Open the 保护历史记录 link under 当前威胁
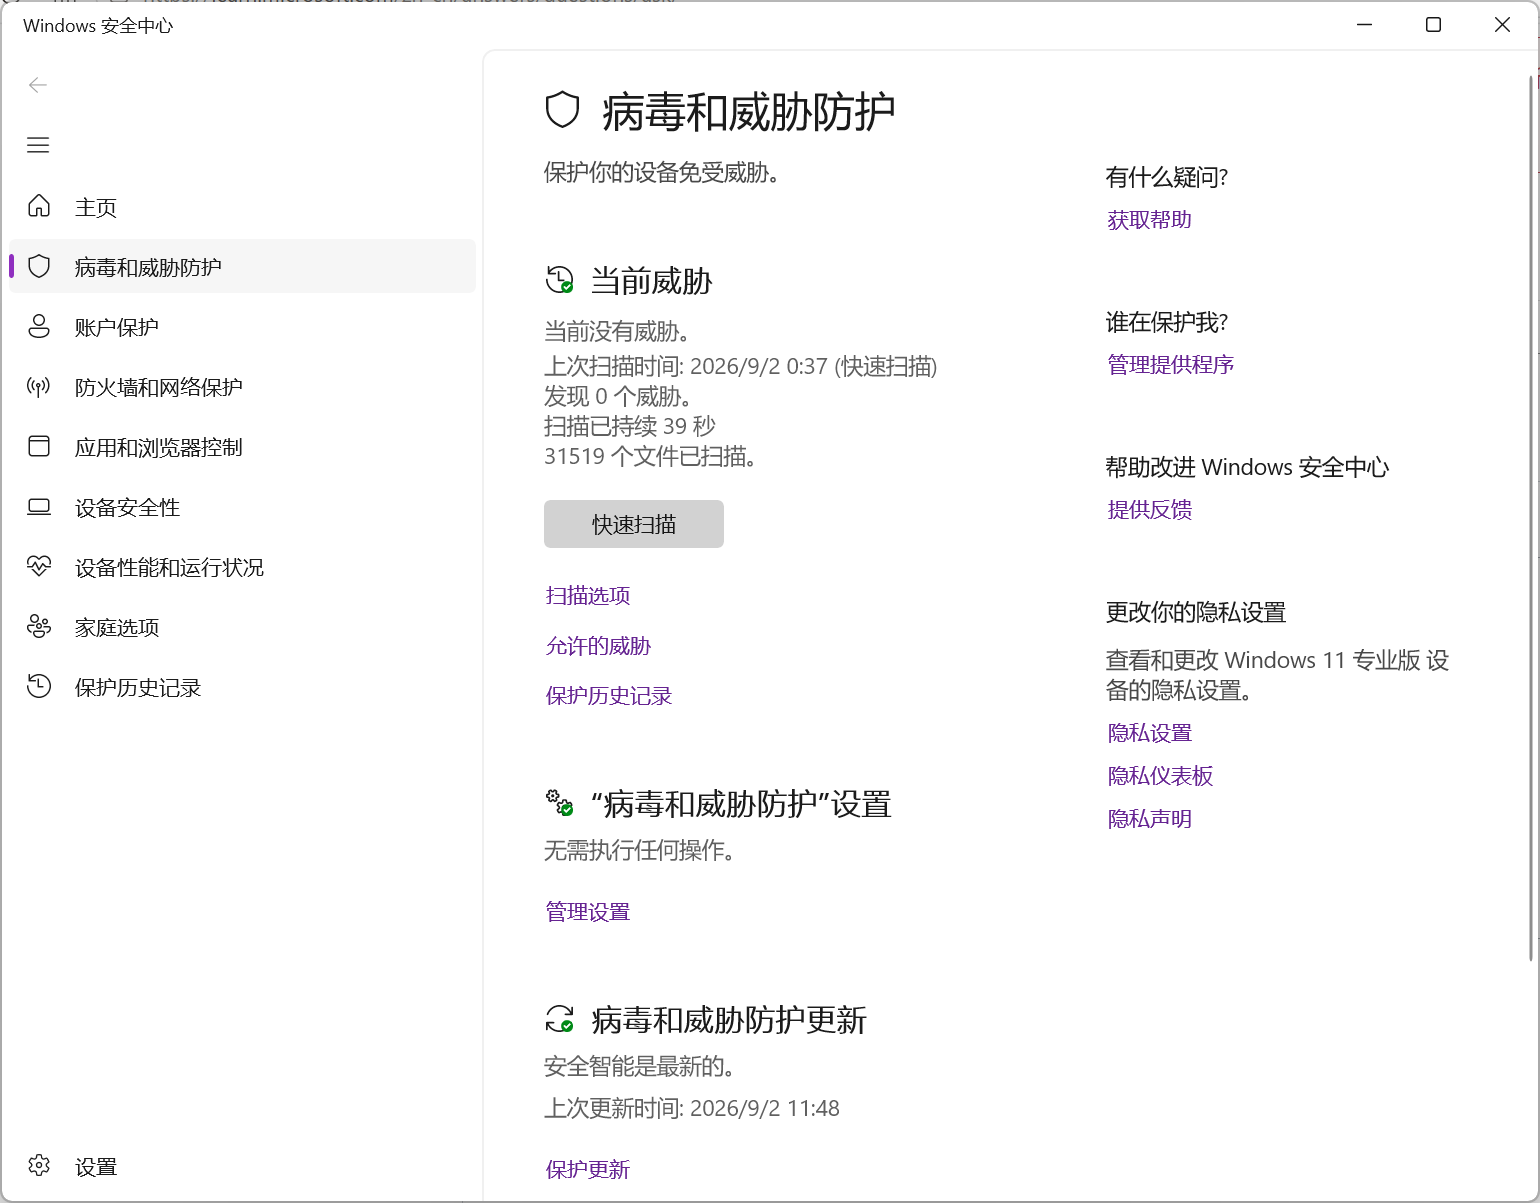 coord(609,696)
